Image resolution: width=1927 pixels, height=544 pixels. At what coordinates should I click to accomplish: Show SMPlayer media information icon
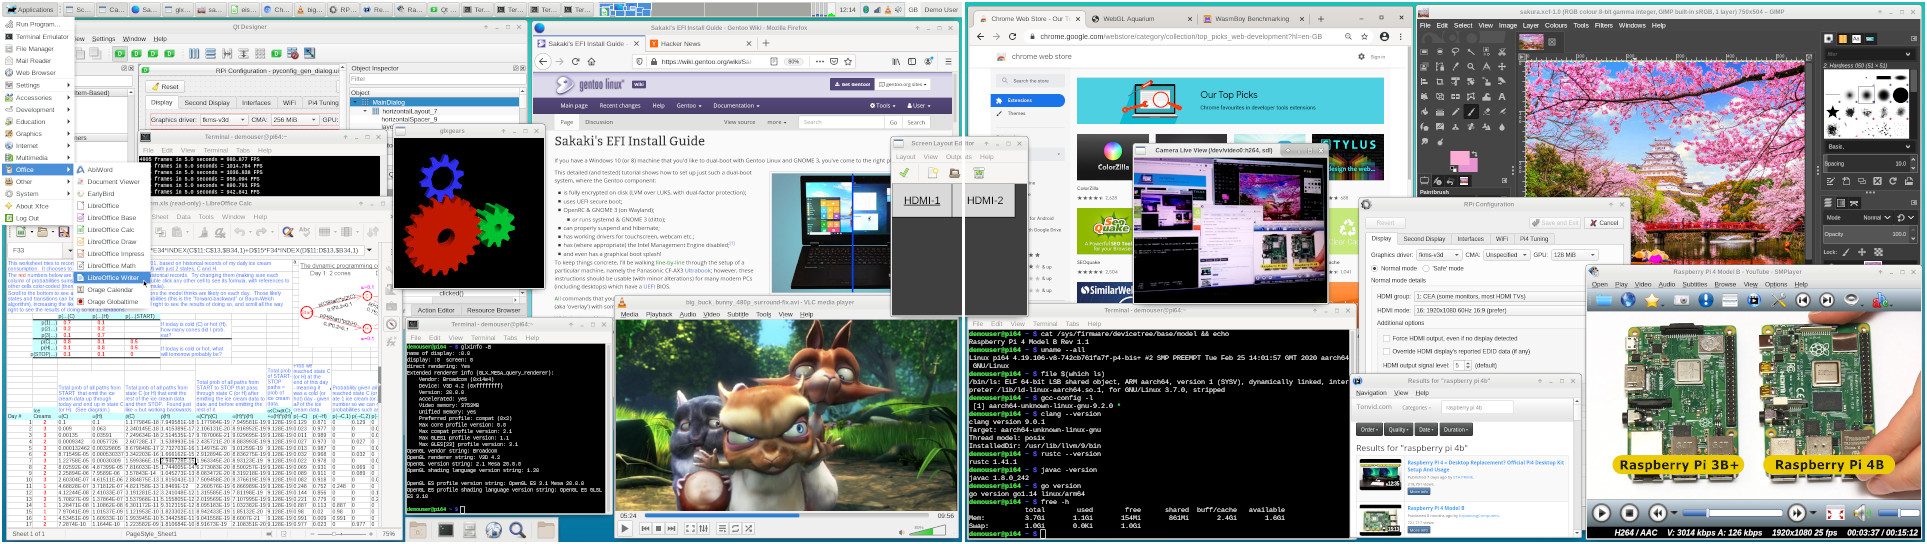(x=1706, y=300)
